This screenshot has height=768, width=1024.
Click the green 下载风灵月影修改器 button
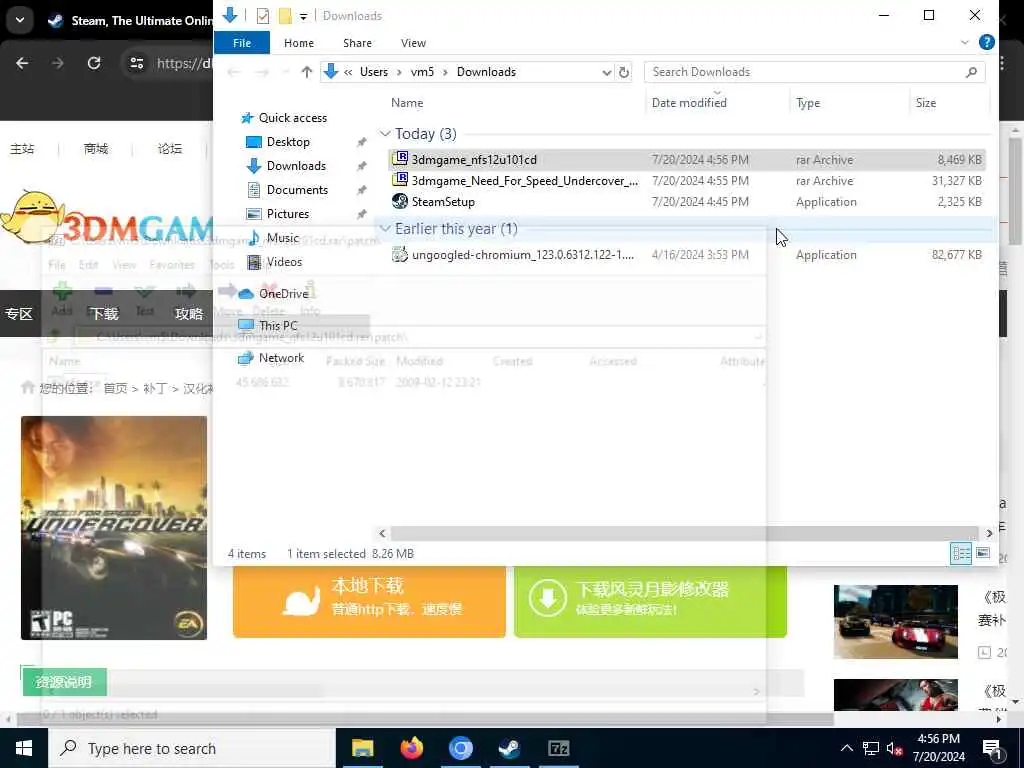point(650,600)
